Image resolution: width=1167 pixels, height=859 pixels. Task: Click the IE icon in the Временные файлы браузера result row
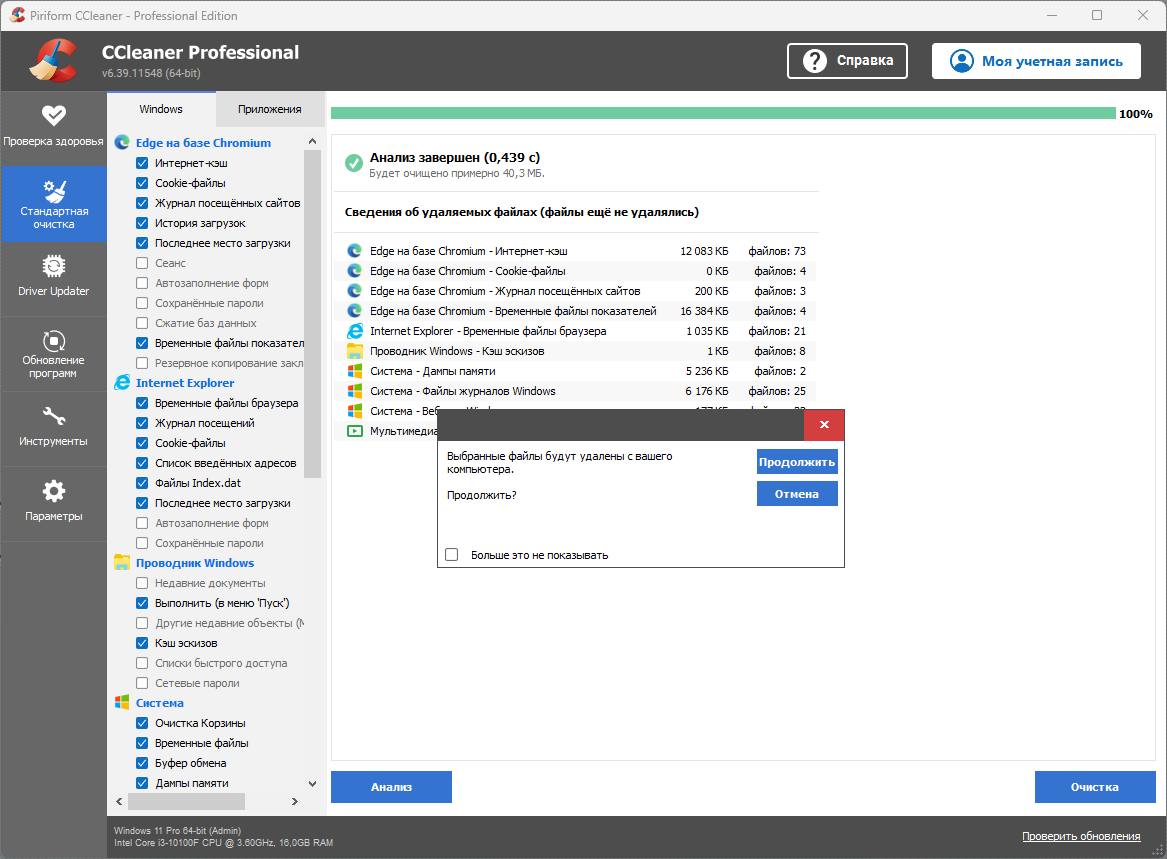tap(355, 331)
